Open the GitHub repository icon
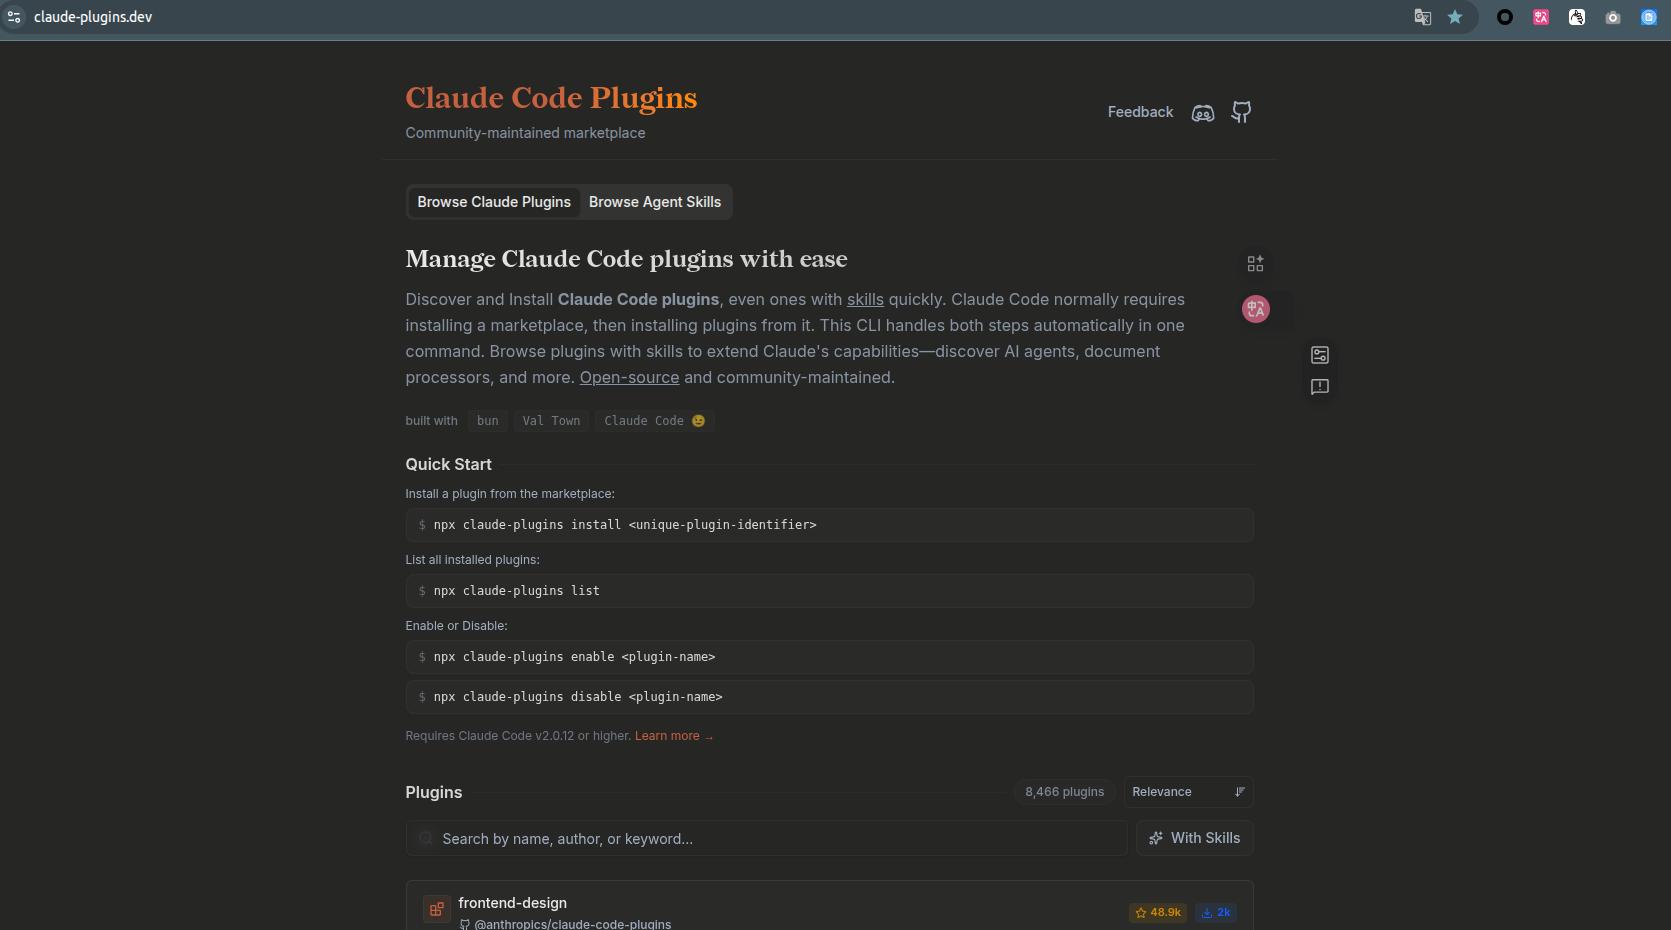The width and height of the screenshot is (1671, 930). tap(1241, 112)
